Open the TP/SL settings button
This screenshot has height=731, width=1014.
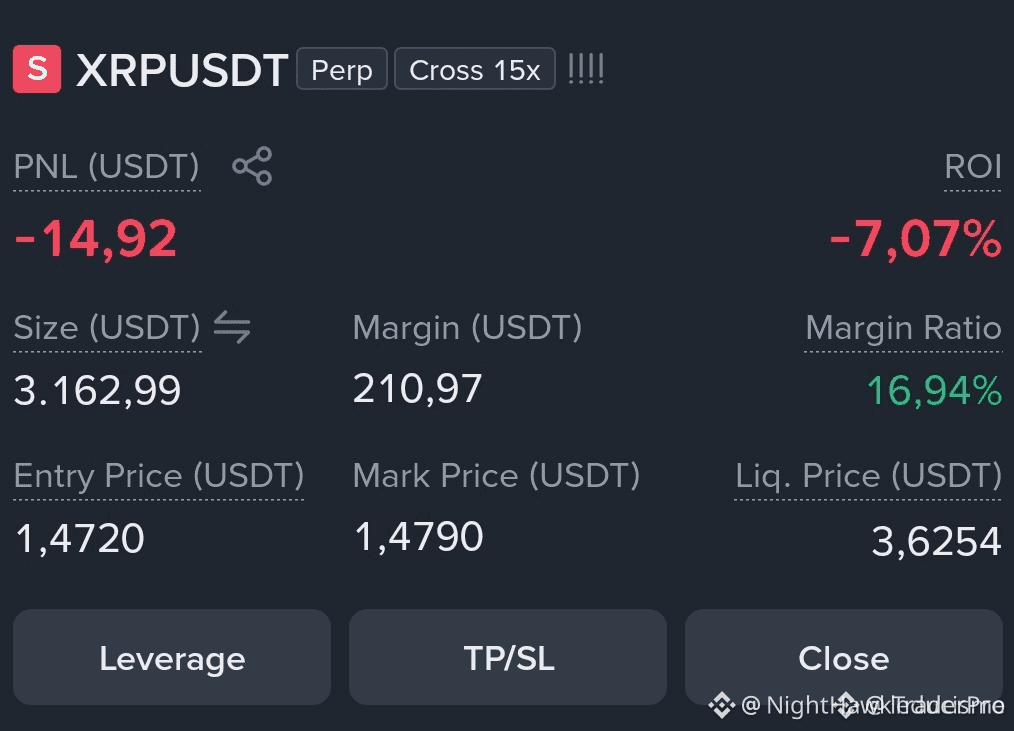[508, 657]
